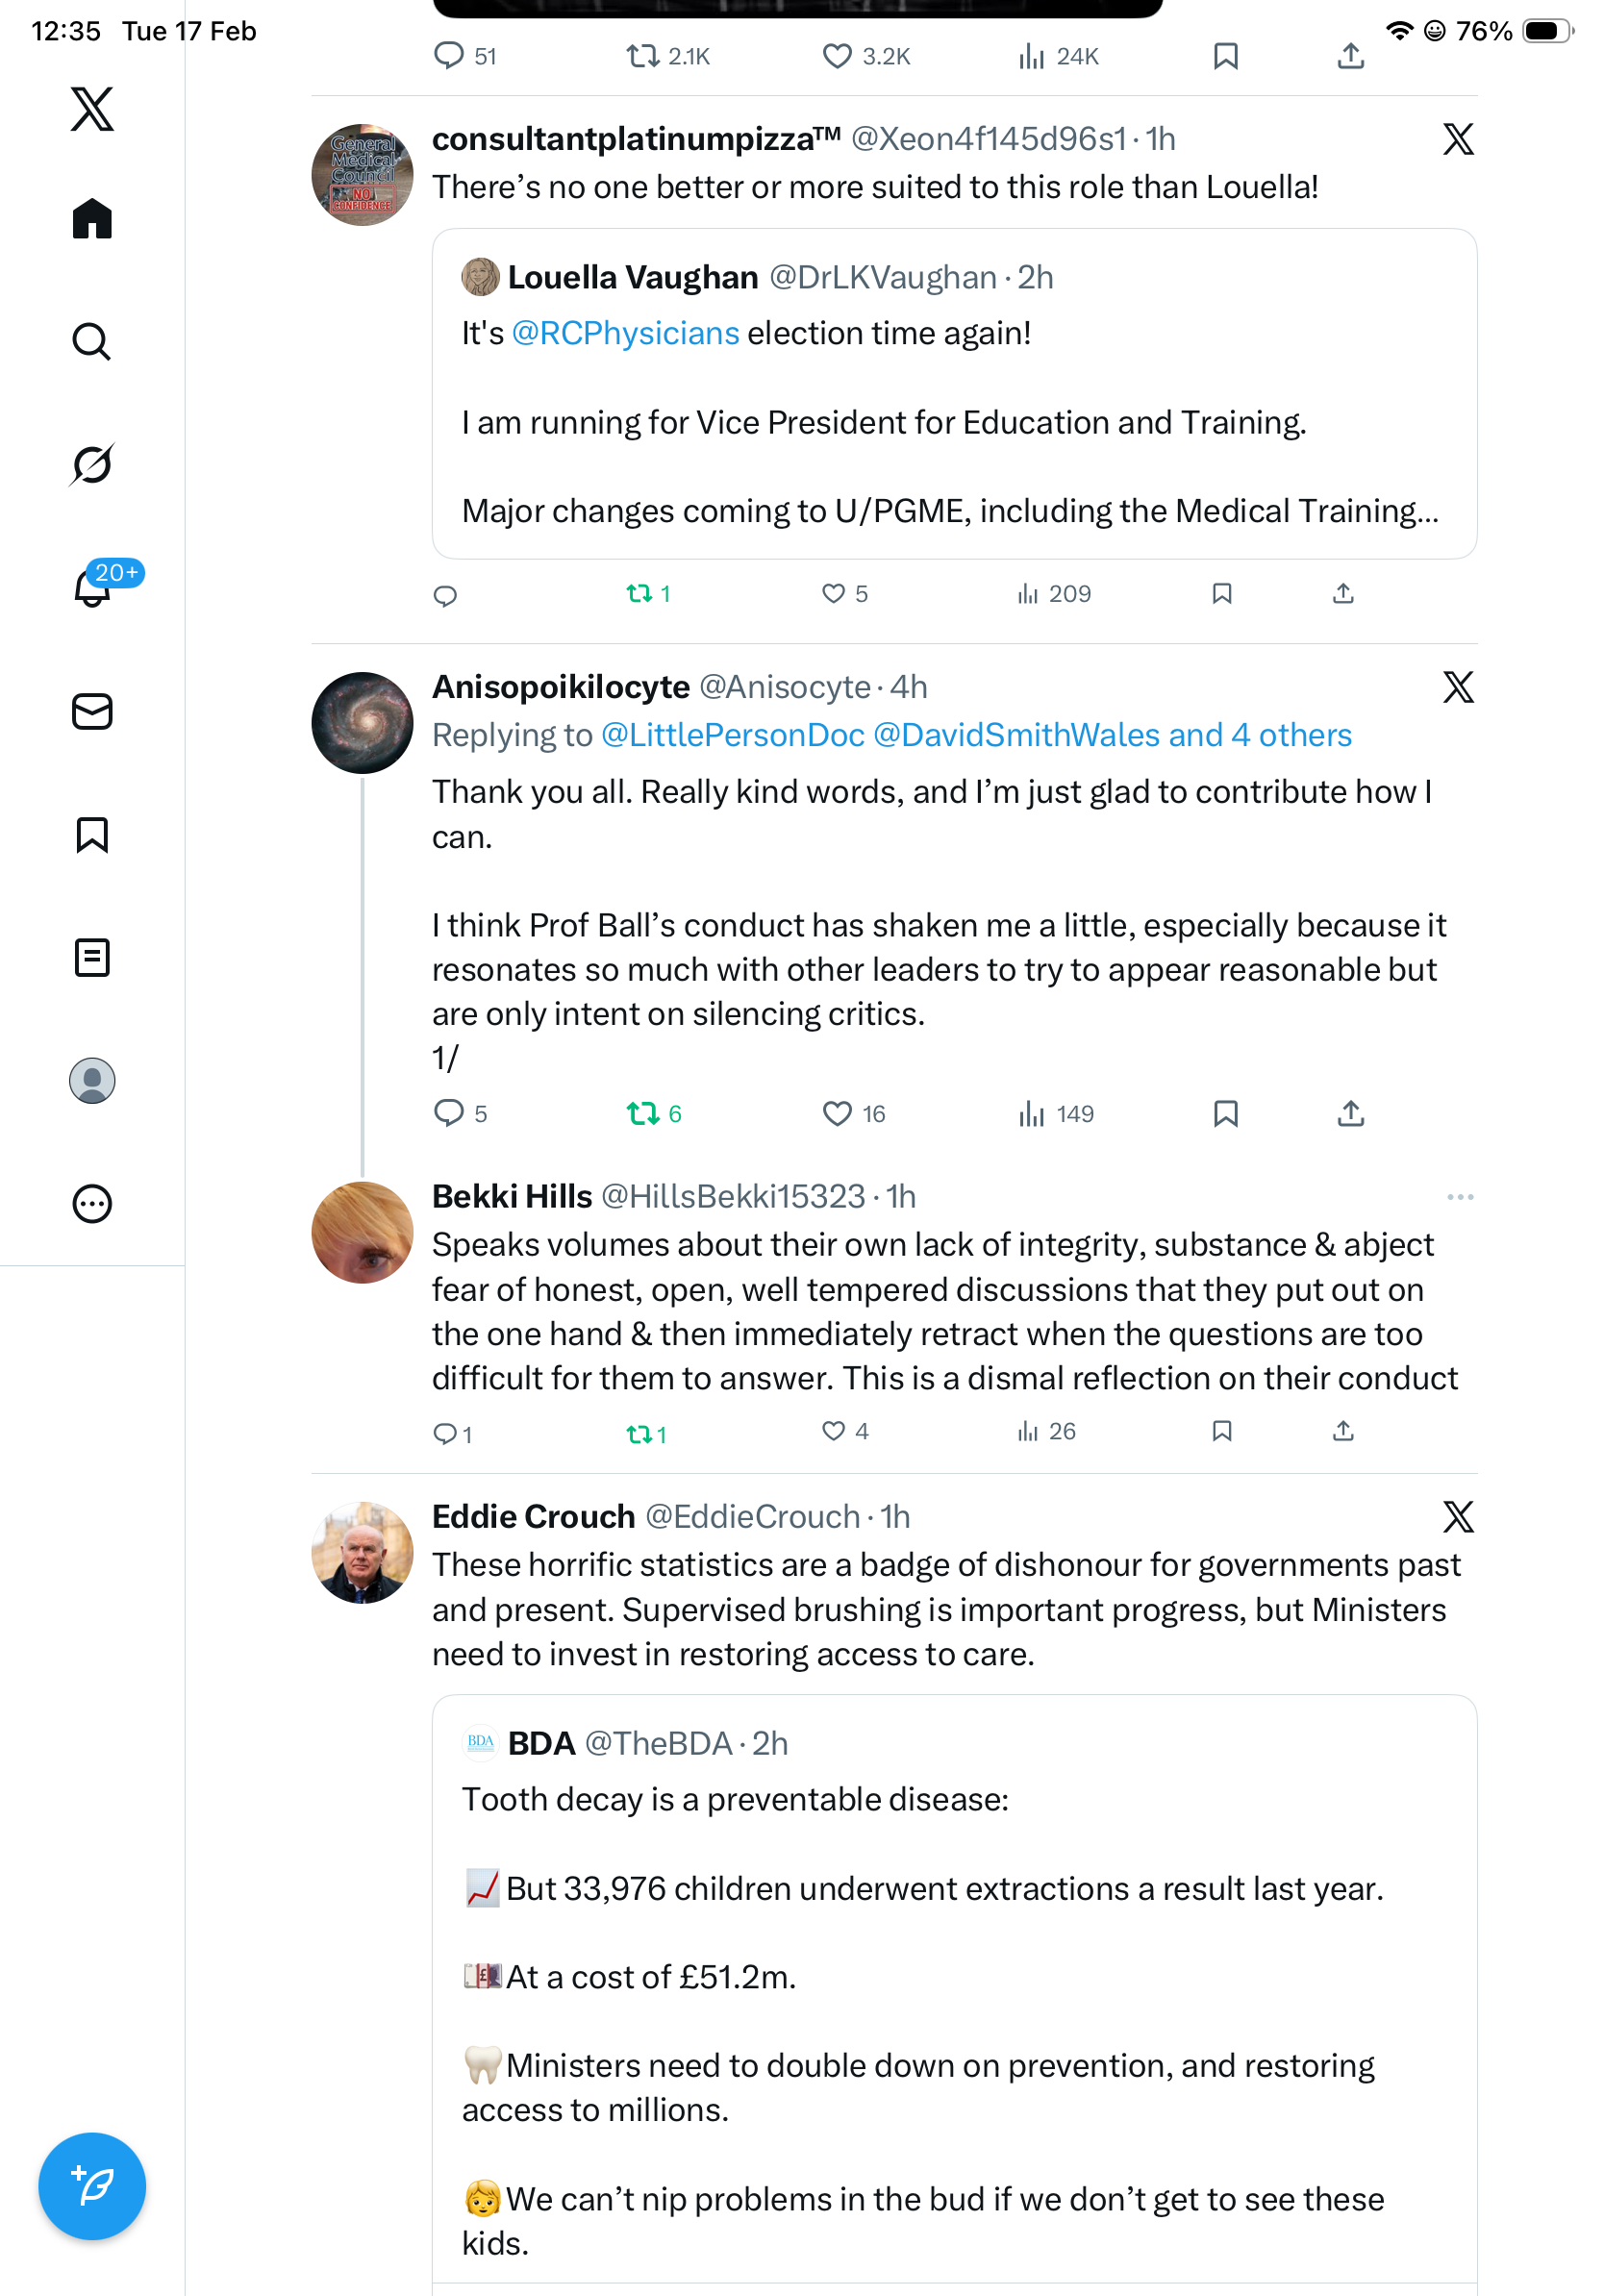The image size is (1604, 2296).
Task: Open more options on Bekki Hills' post
Action: tap(1459, 1197)
